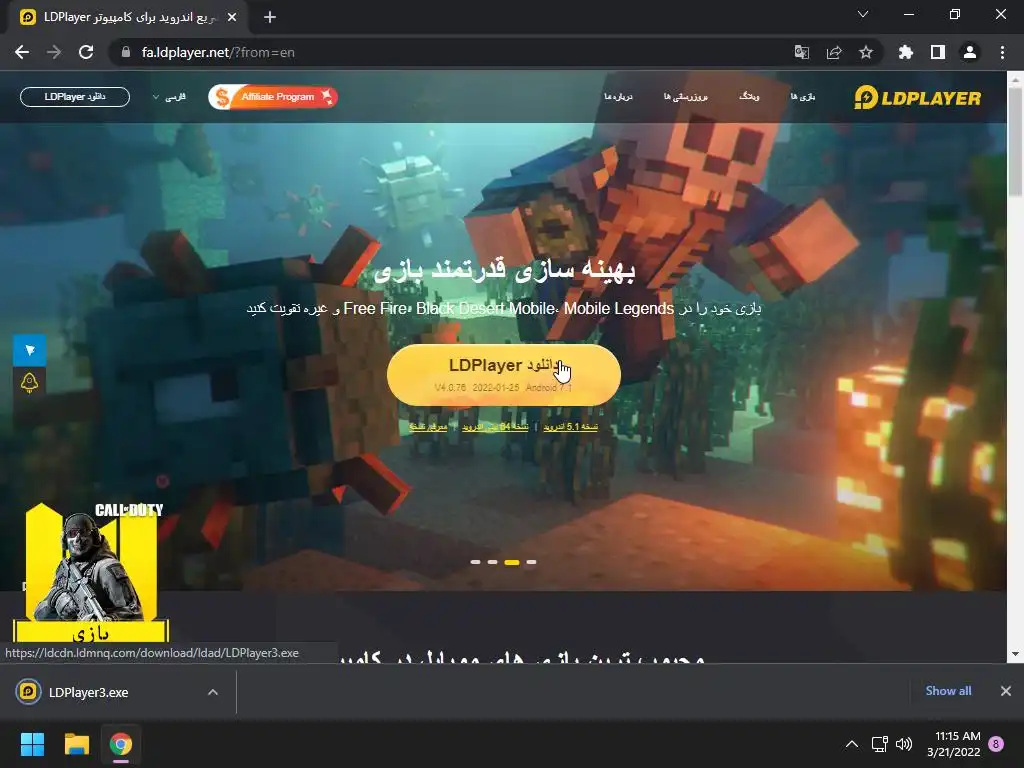Image resolution: width=1024 pixels, height=768 pixels.
Task: Click the Chrome taskbar icon
Action: point(121,744)
